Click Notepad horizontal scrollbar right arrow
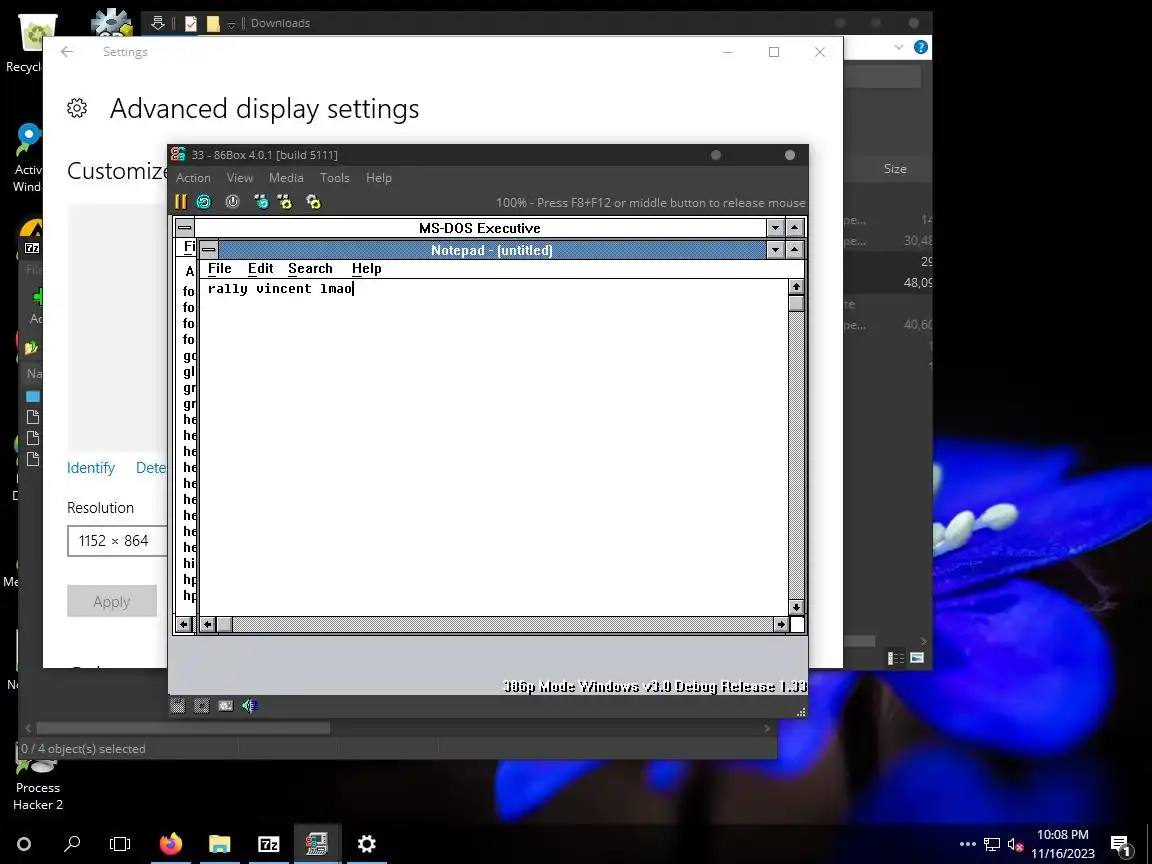Viewport: 1152px width, 864px height. [x=781, y=624]
